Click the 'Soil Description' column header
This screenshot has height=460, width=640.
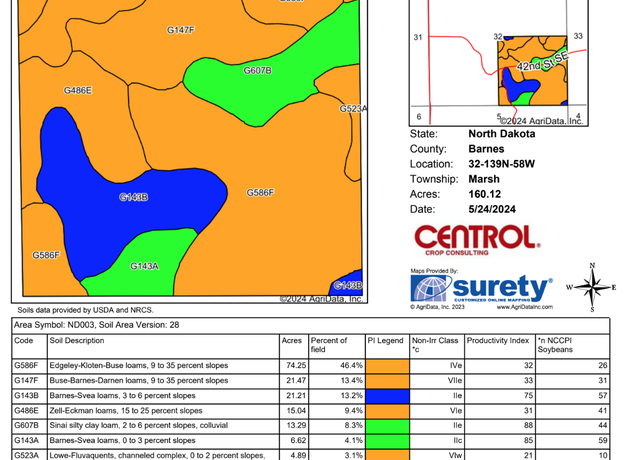(77, 340)
